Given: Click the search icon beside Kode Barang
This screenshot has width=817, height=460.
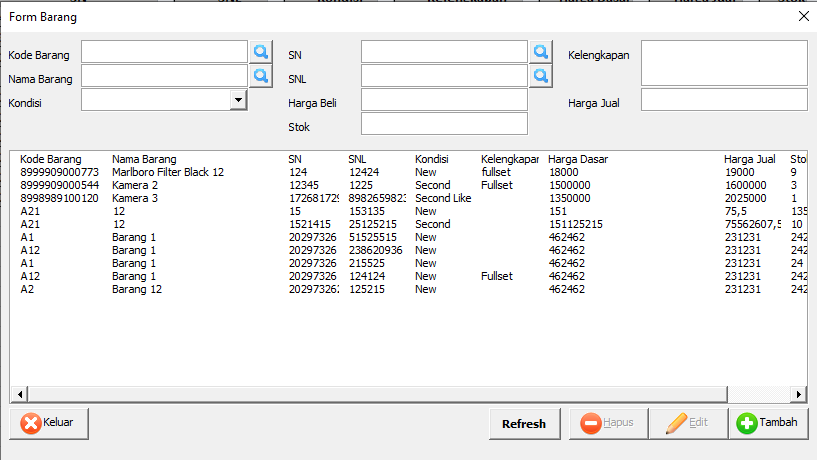Looking at the screenshot, I should tap(260, 51).
